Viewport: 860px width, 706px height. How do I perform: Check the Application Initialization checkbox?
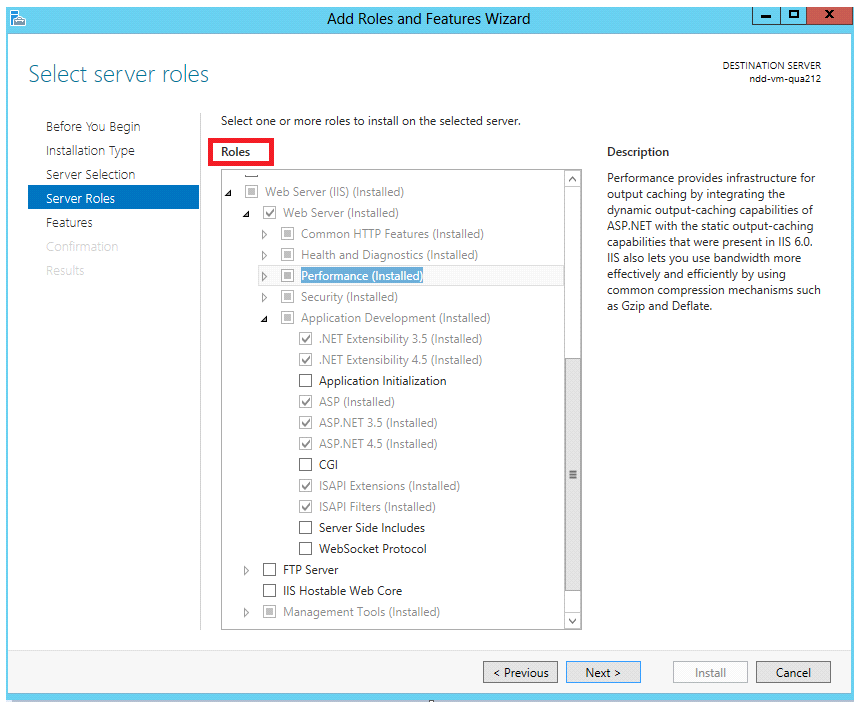(x=306, y=381)
